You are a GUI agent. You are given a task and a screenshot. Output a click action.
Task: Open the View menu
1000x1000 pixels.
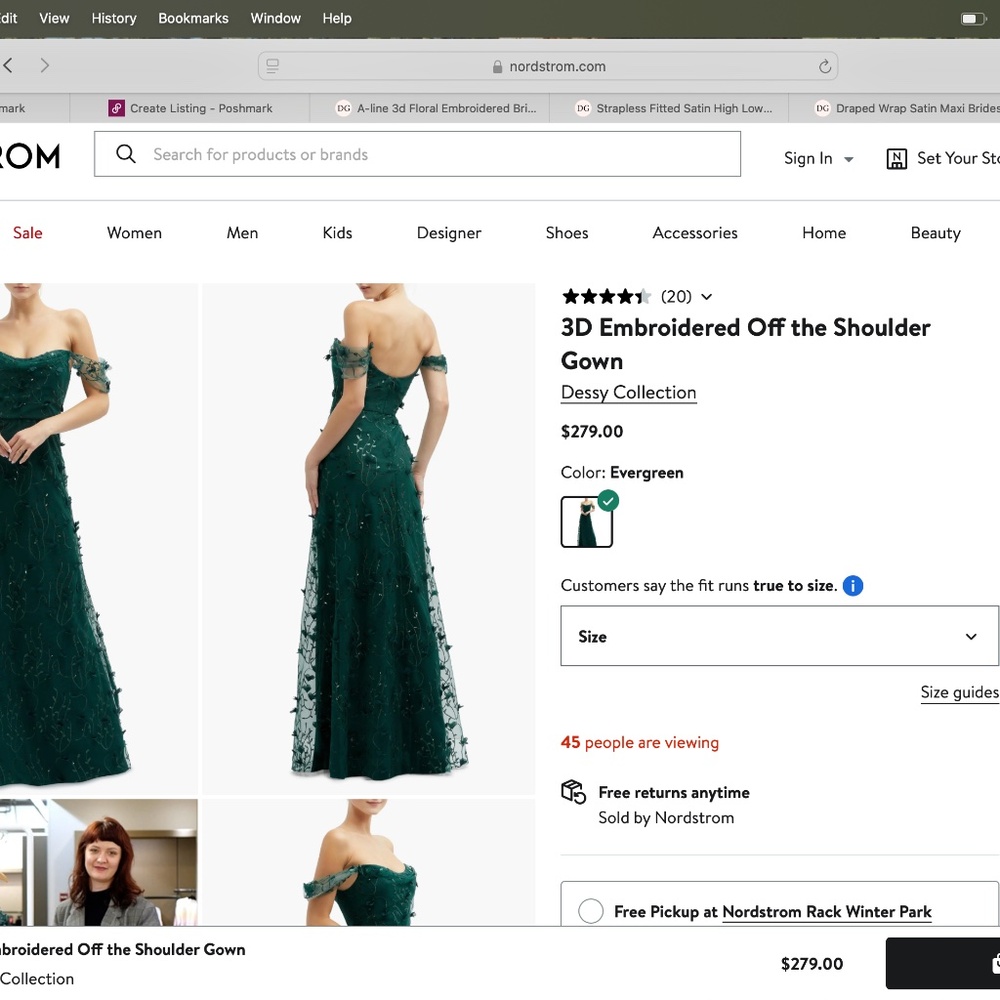[54, 18]
